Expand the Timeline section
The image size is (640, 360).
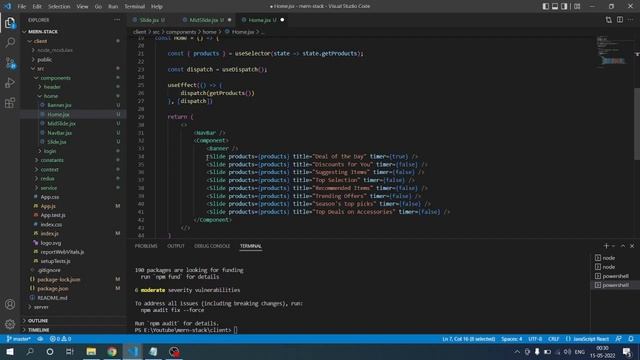pos(39,330)
